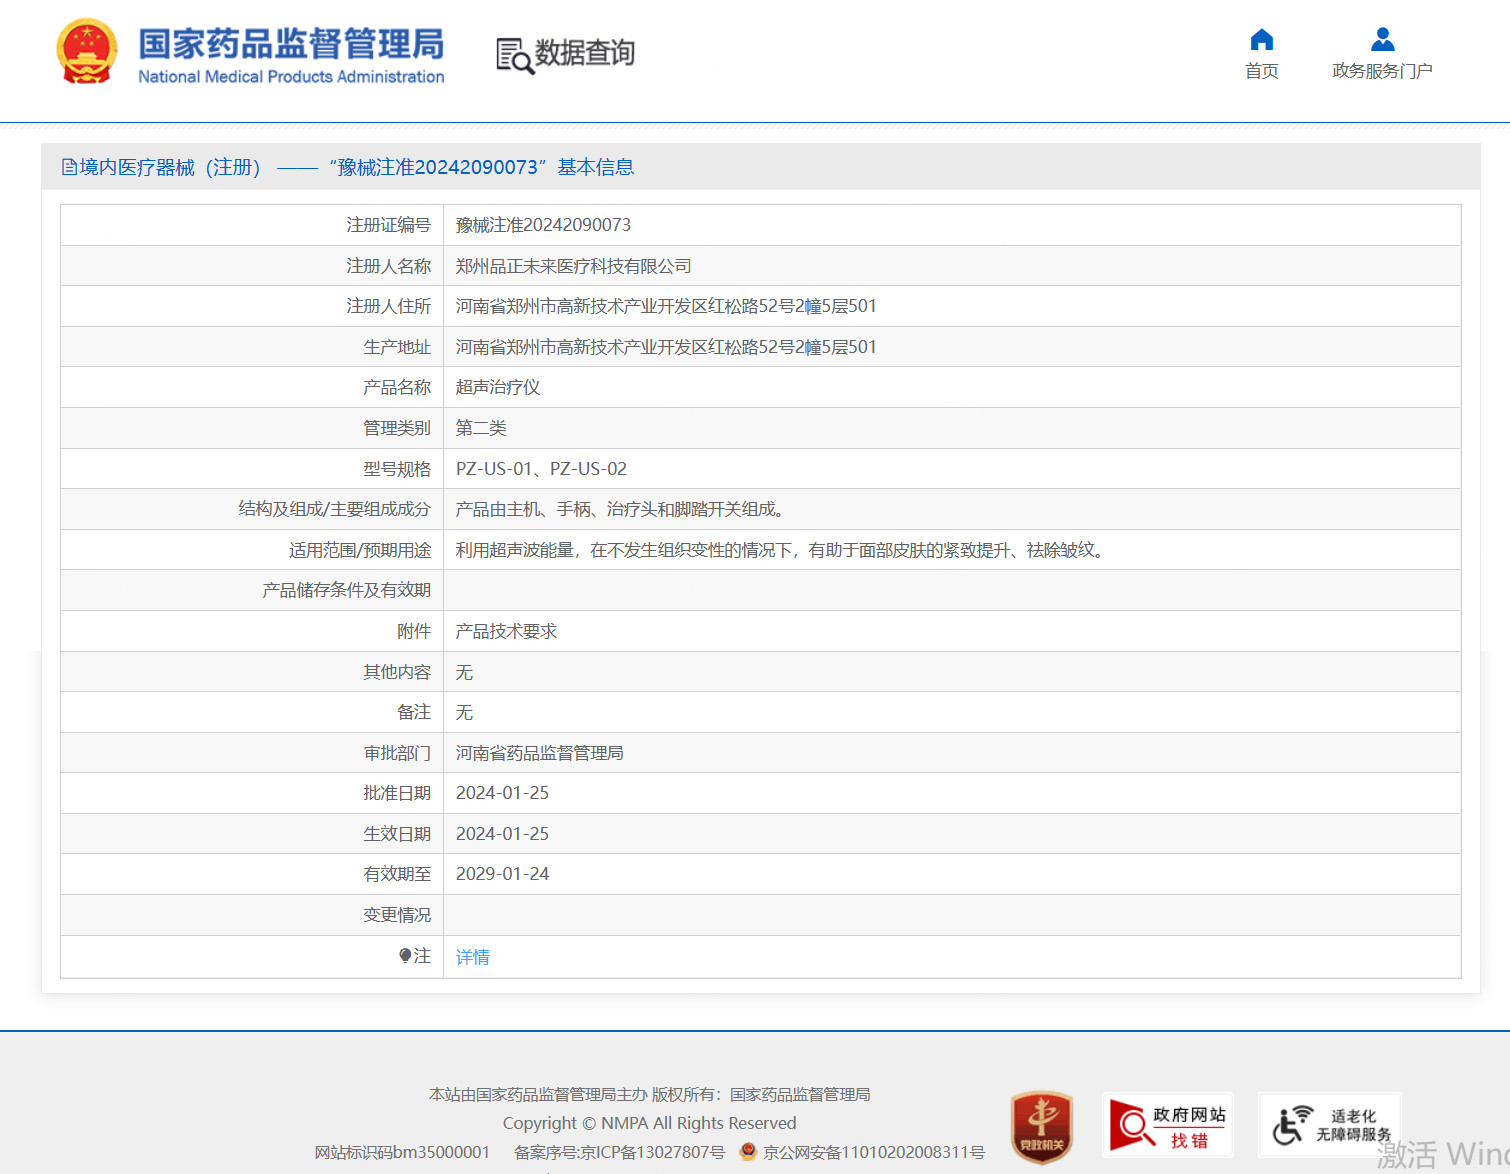
Task: Click the 首页 text link
Action: pos(1262,71)
